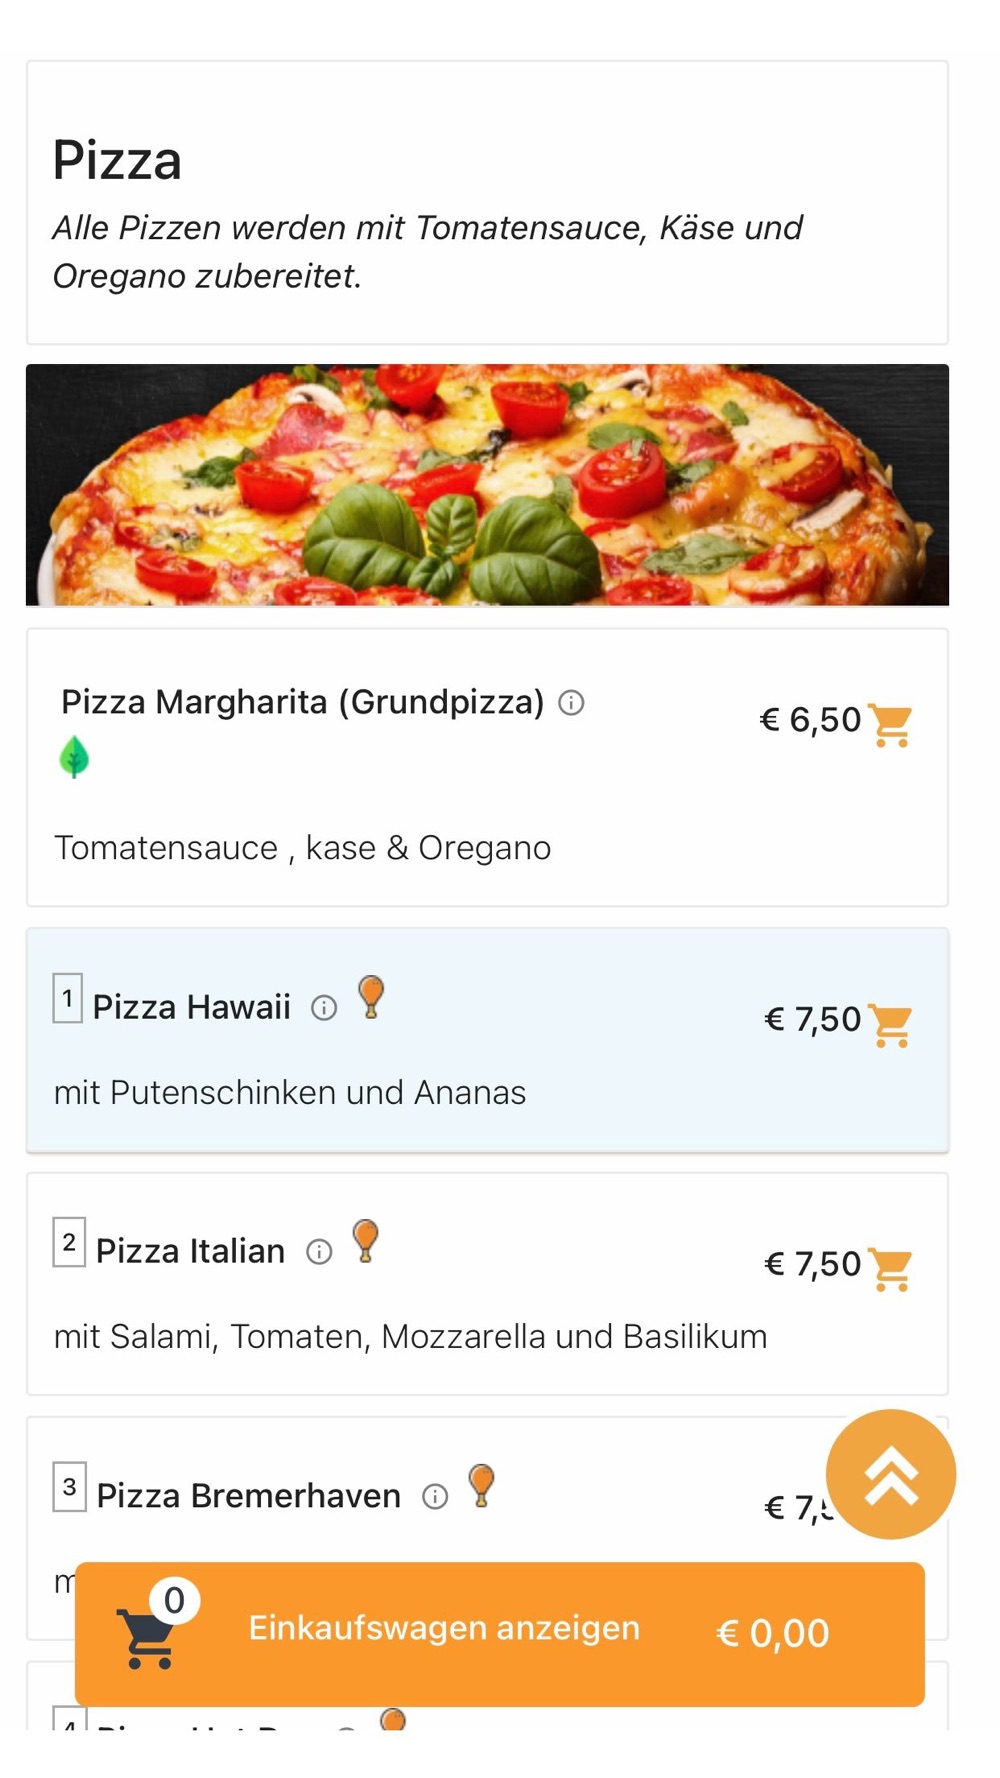The height and width of the screenshot is (1778, 1000).
Task: Select the Pizza Hawaii title
Action: click(192, 1007)
